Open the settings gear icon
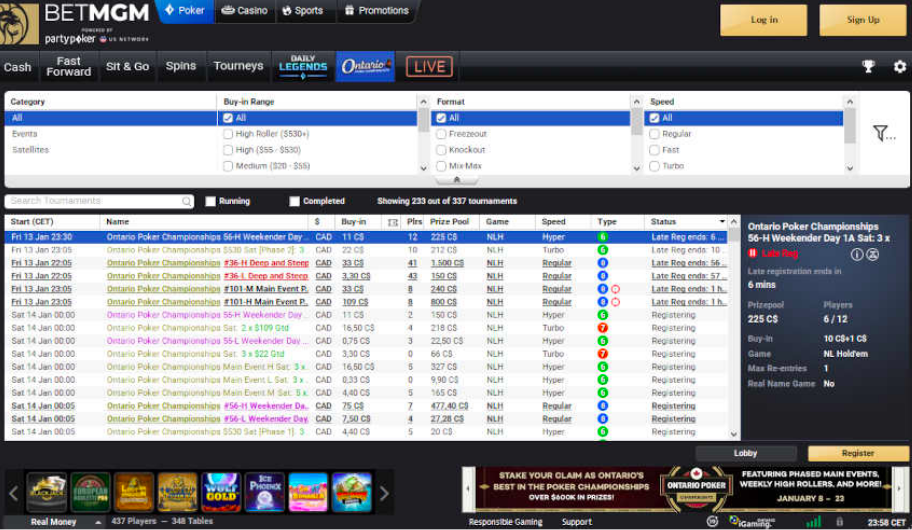 point(899,67)
